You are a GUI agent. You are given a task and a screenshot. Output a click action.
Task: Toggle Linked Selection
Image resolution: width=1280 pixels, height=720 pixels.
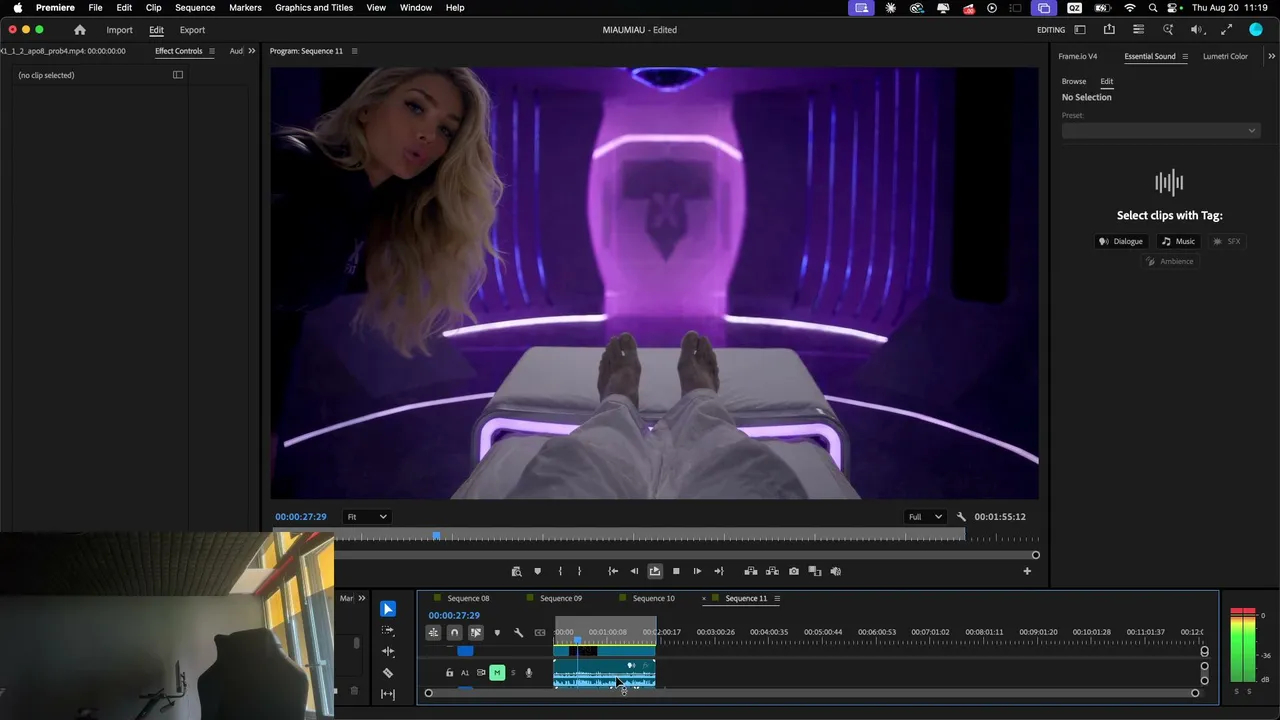476,632
